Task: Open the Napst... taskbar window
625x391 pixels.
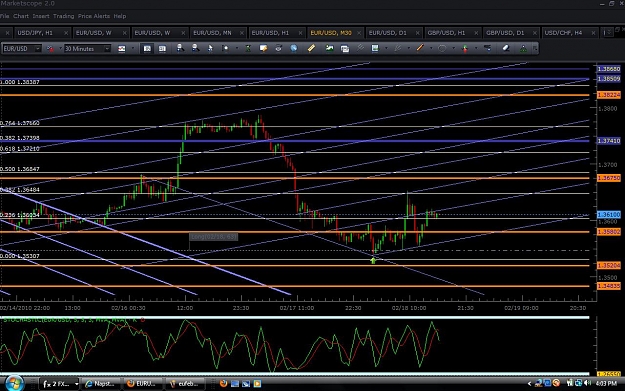Action: tap(101, 383)
